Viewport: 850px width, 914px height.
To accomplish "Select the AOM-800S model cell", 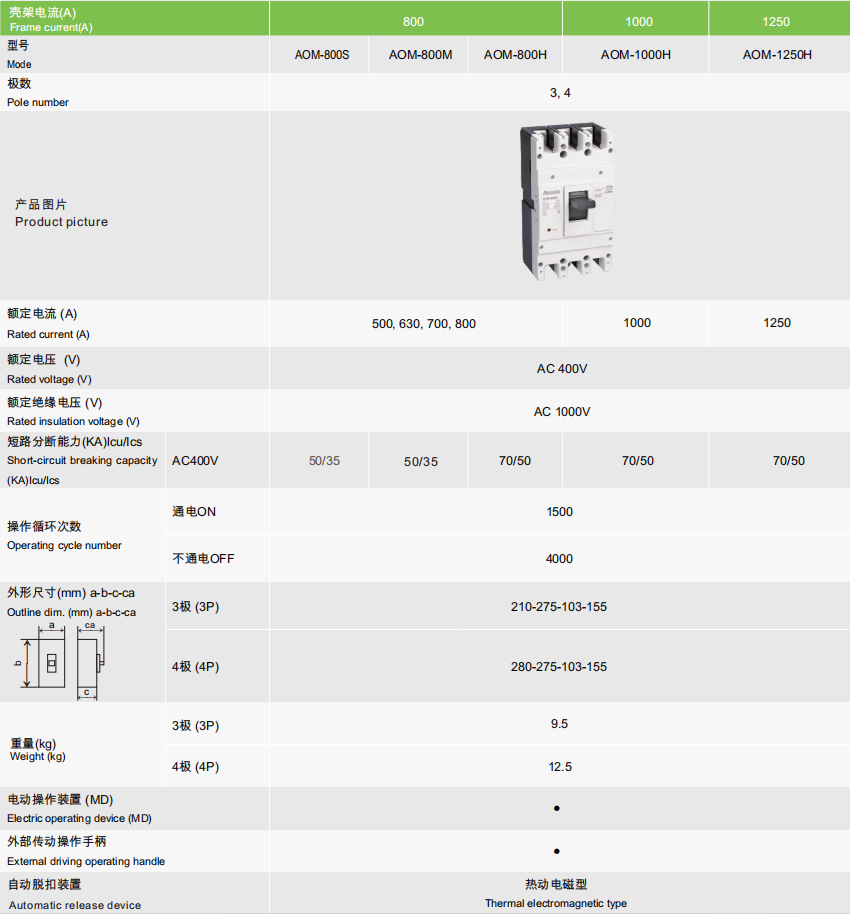I will coord(321,55).
